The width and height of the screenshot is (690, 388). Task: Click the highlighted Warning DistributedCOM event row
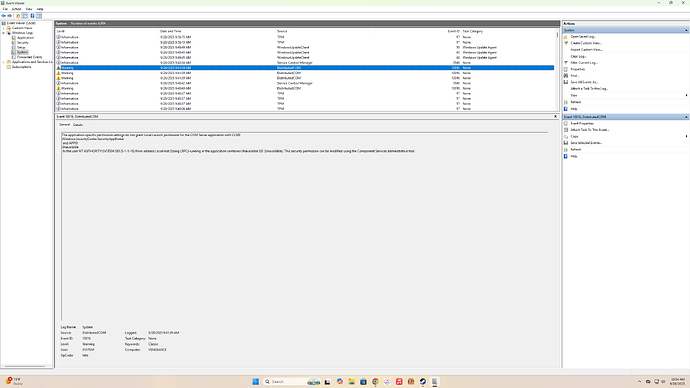[x=305, y=68]
